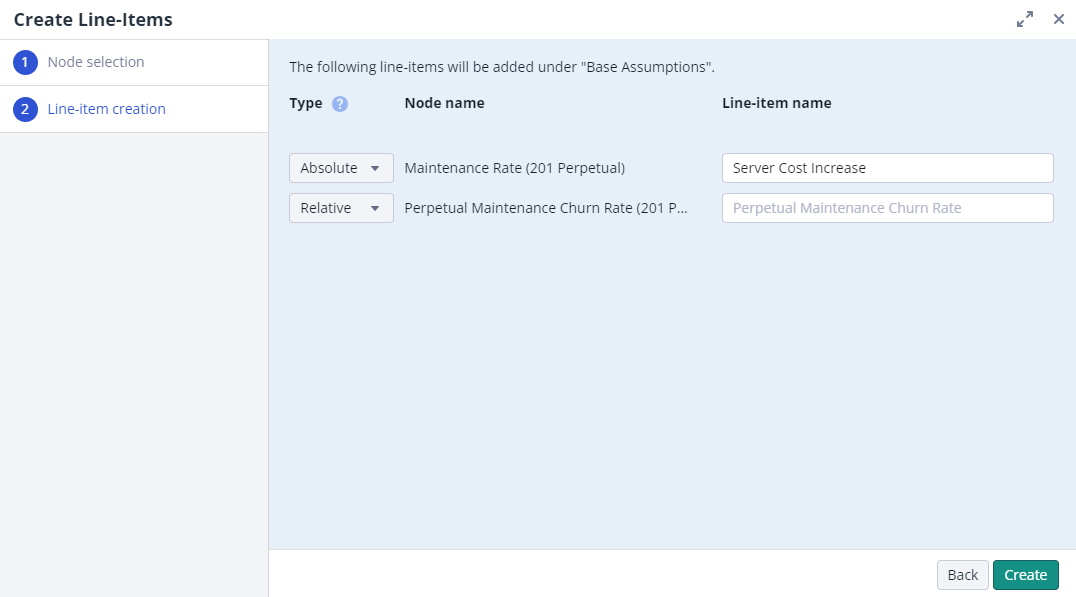
Task: Click the step 2 circle badge
Action: [x=25, y=109]
